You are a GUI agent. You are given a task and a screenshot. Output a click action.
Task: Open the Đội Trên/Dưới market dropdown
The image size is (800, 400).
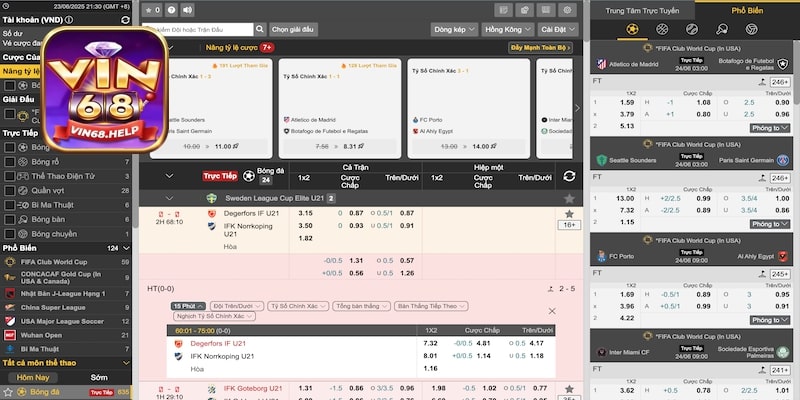coord(237,306)
